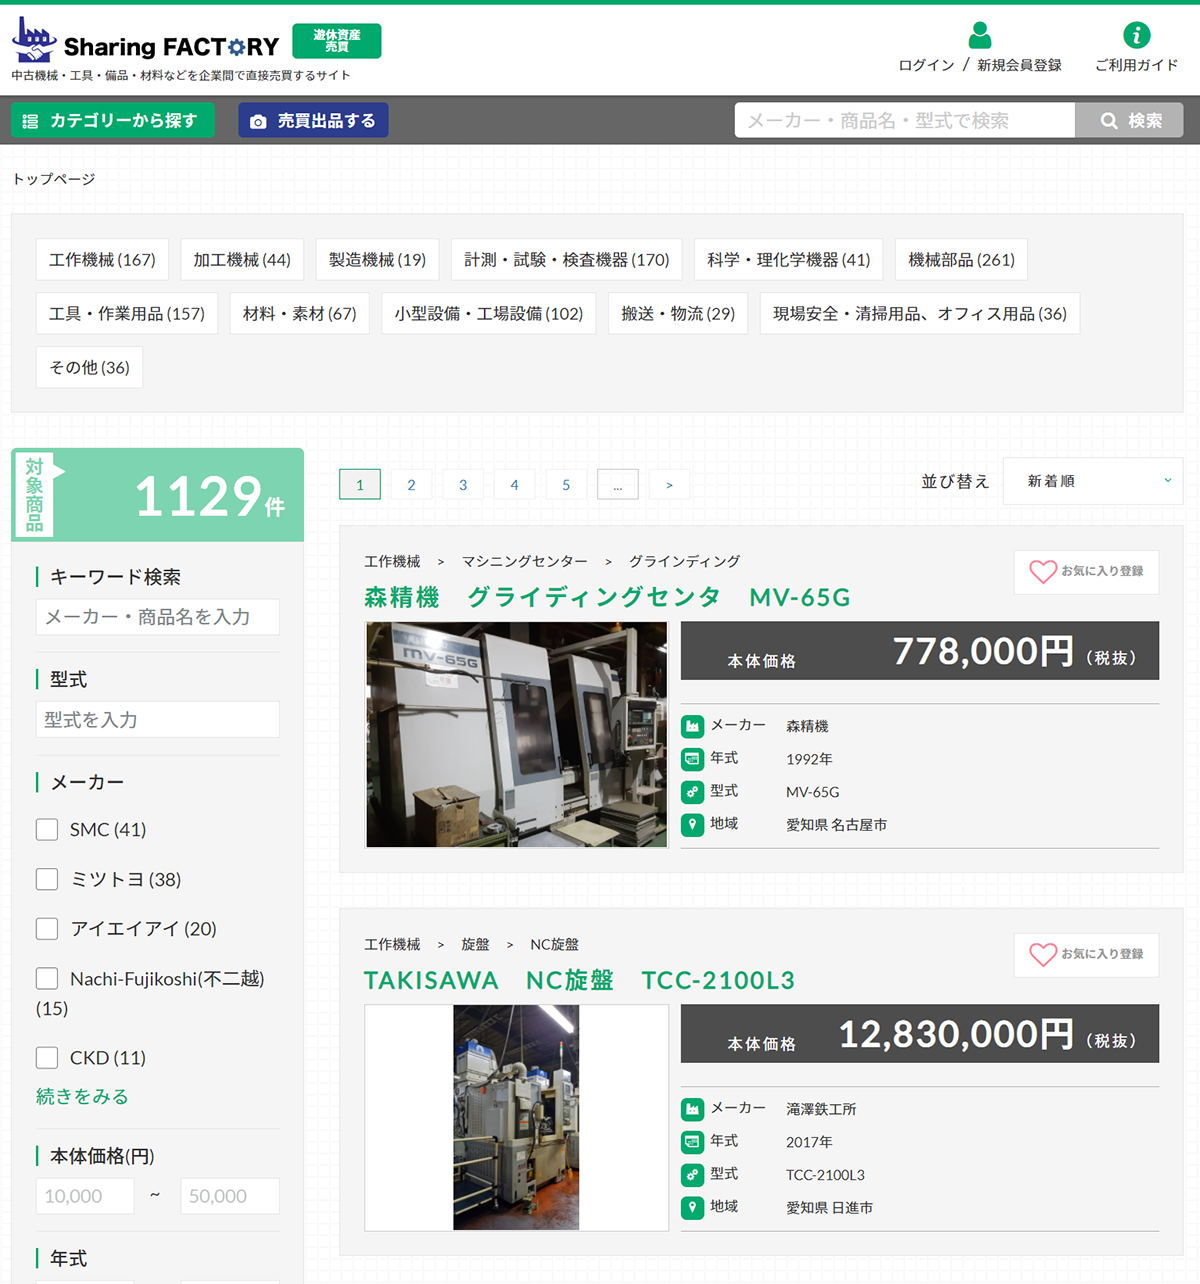
Task: Click the NC旋盤 breadcrumb link
Action: pos(554,945)
